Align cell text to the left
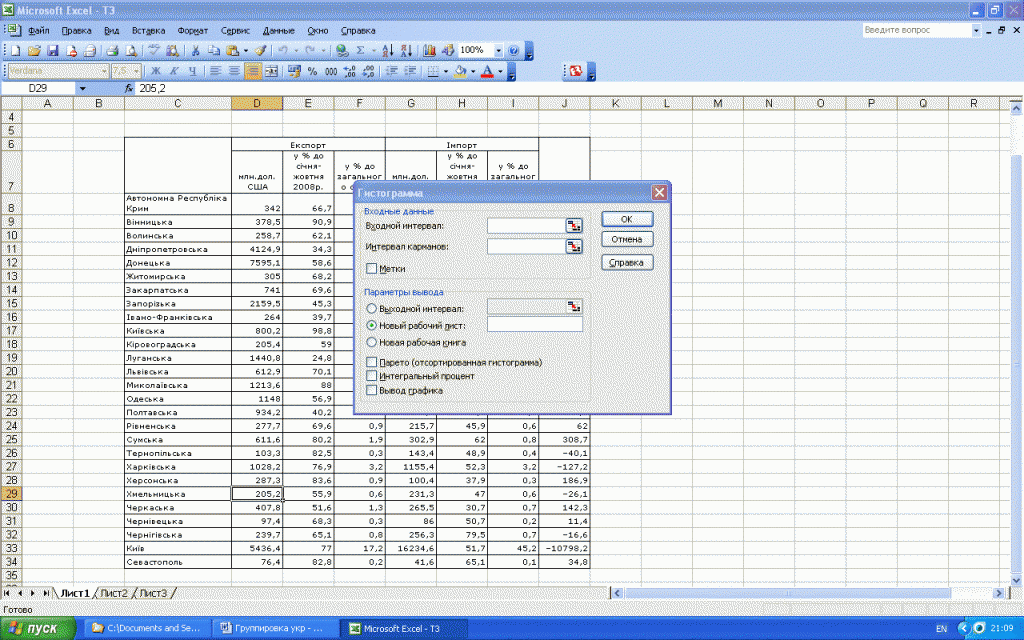 [216, 71]
